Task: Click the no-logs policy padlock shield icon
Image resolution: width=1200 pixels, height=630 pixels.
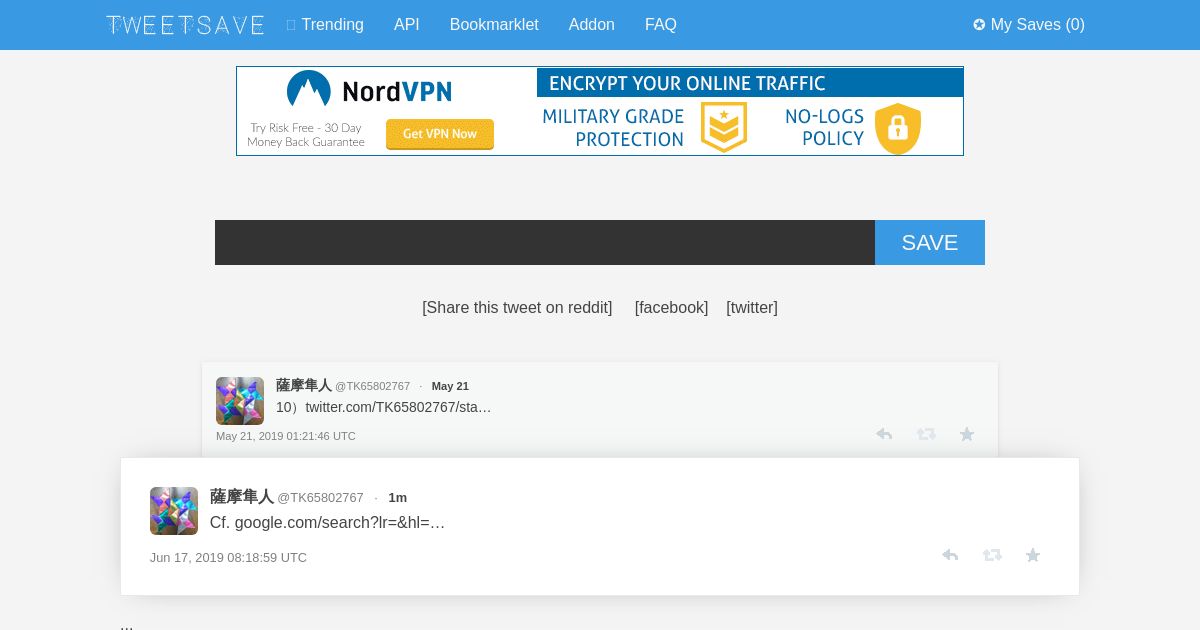Action: click(898, 129)
